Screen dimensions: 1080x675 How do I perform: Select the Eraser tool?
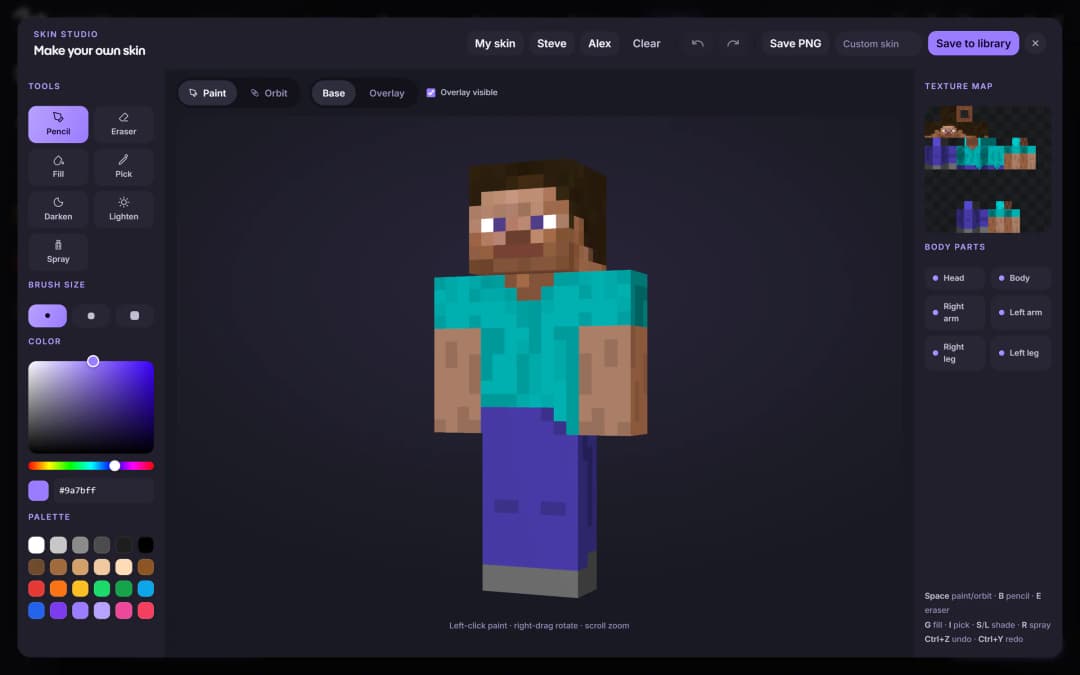click(x=123, y=124)
